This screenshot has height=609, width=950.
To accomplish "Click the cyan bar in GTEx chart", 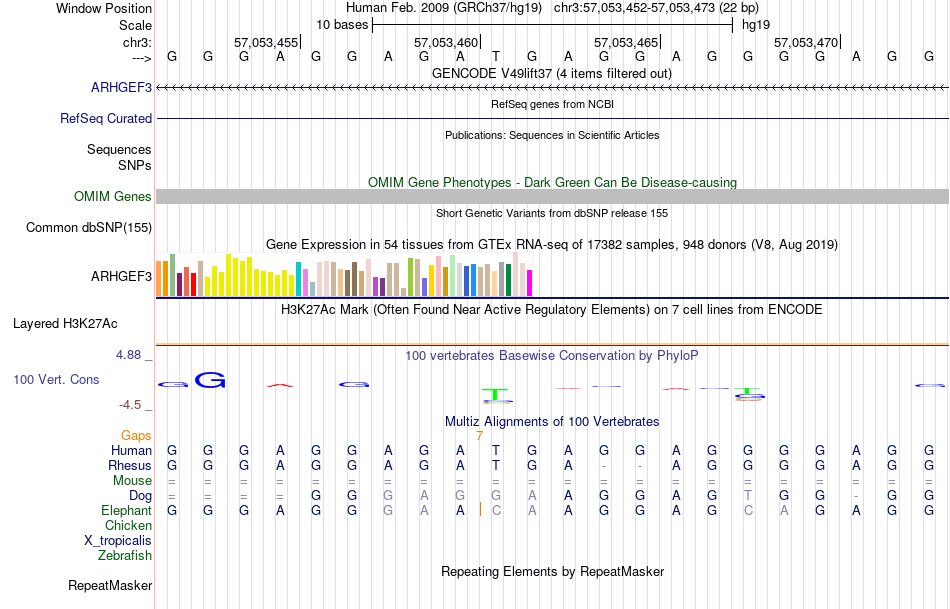I will pos(298,279).
